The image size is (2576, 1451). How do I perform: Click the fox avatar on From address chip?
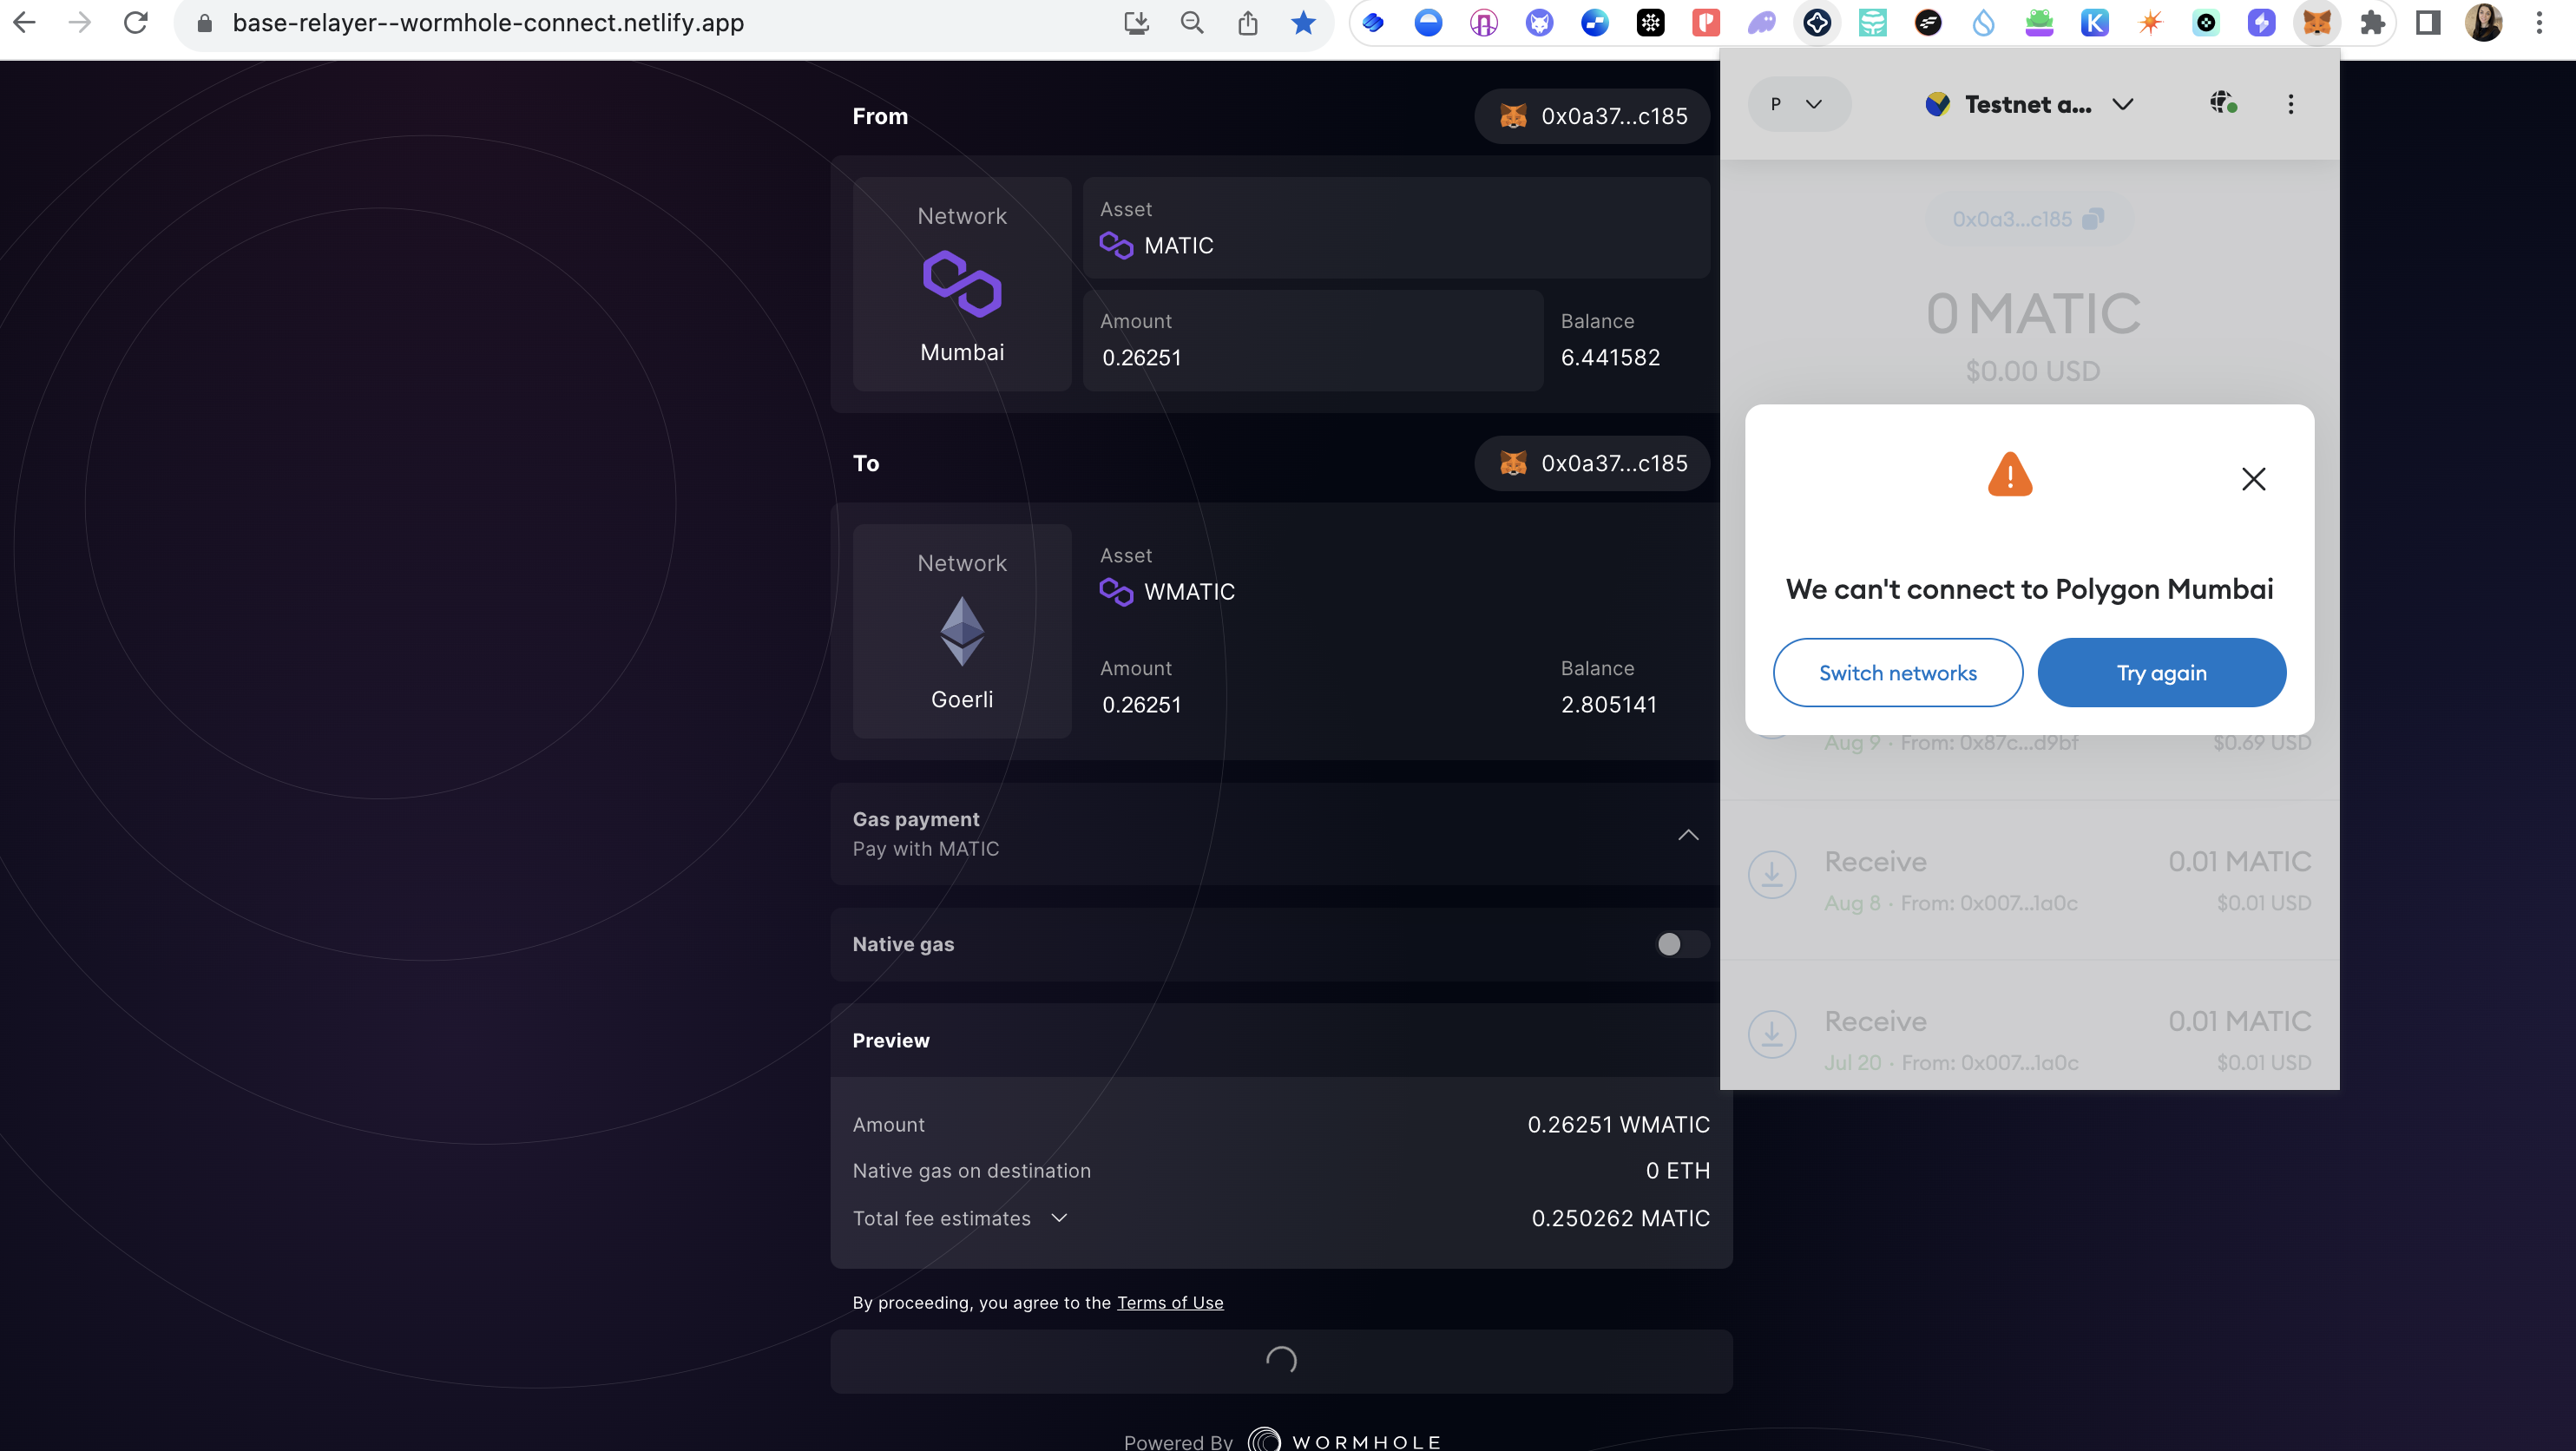point(1514,115)
